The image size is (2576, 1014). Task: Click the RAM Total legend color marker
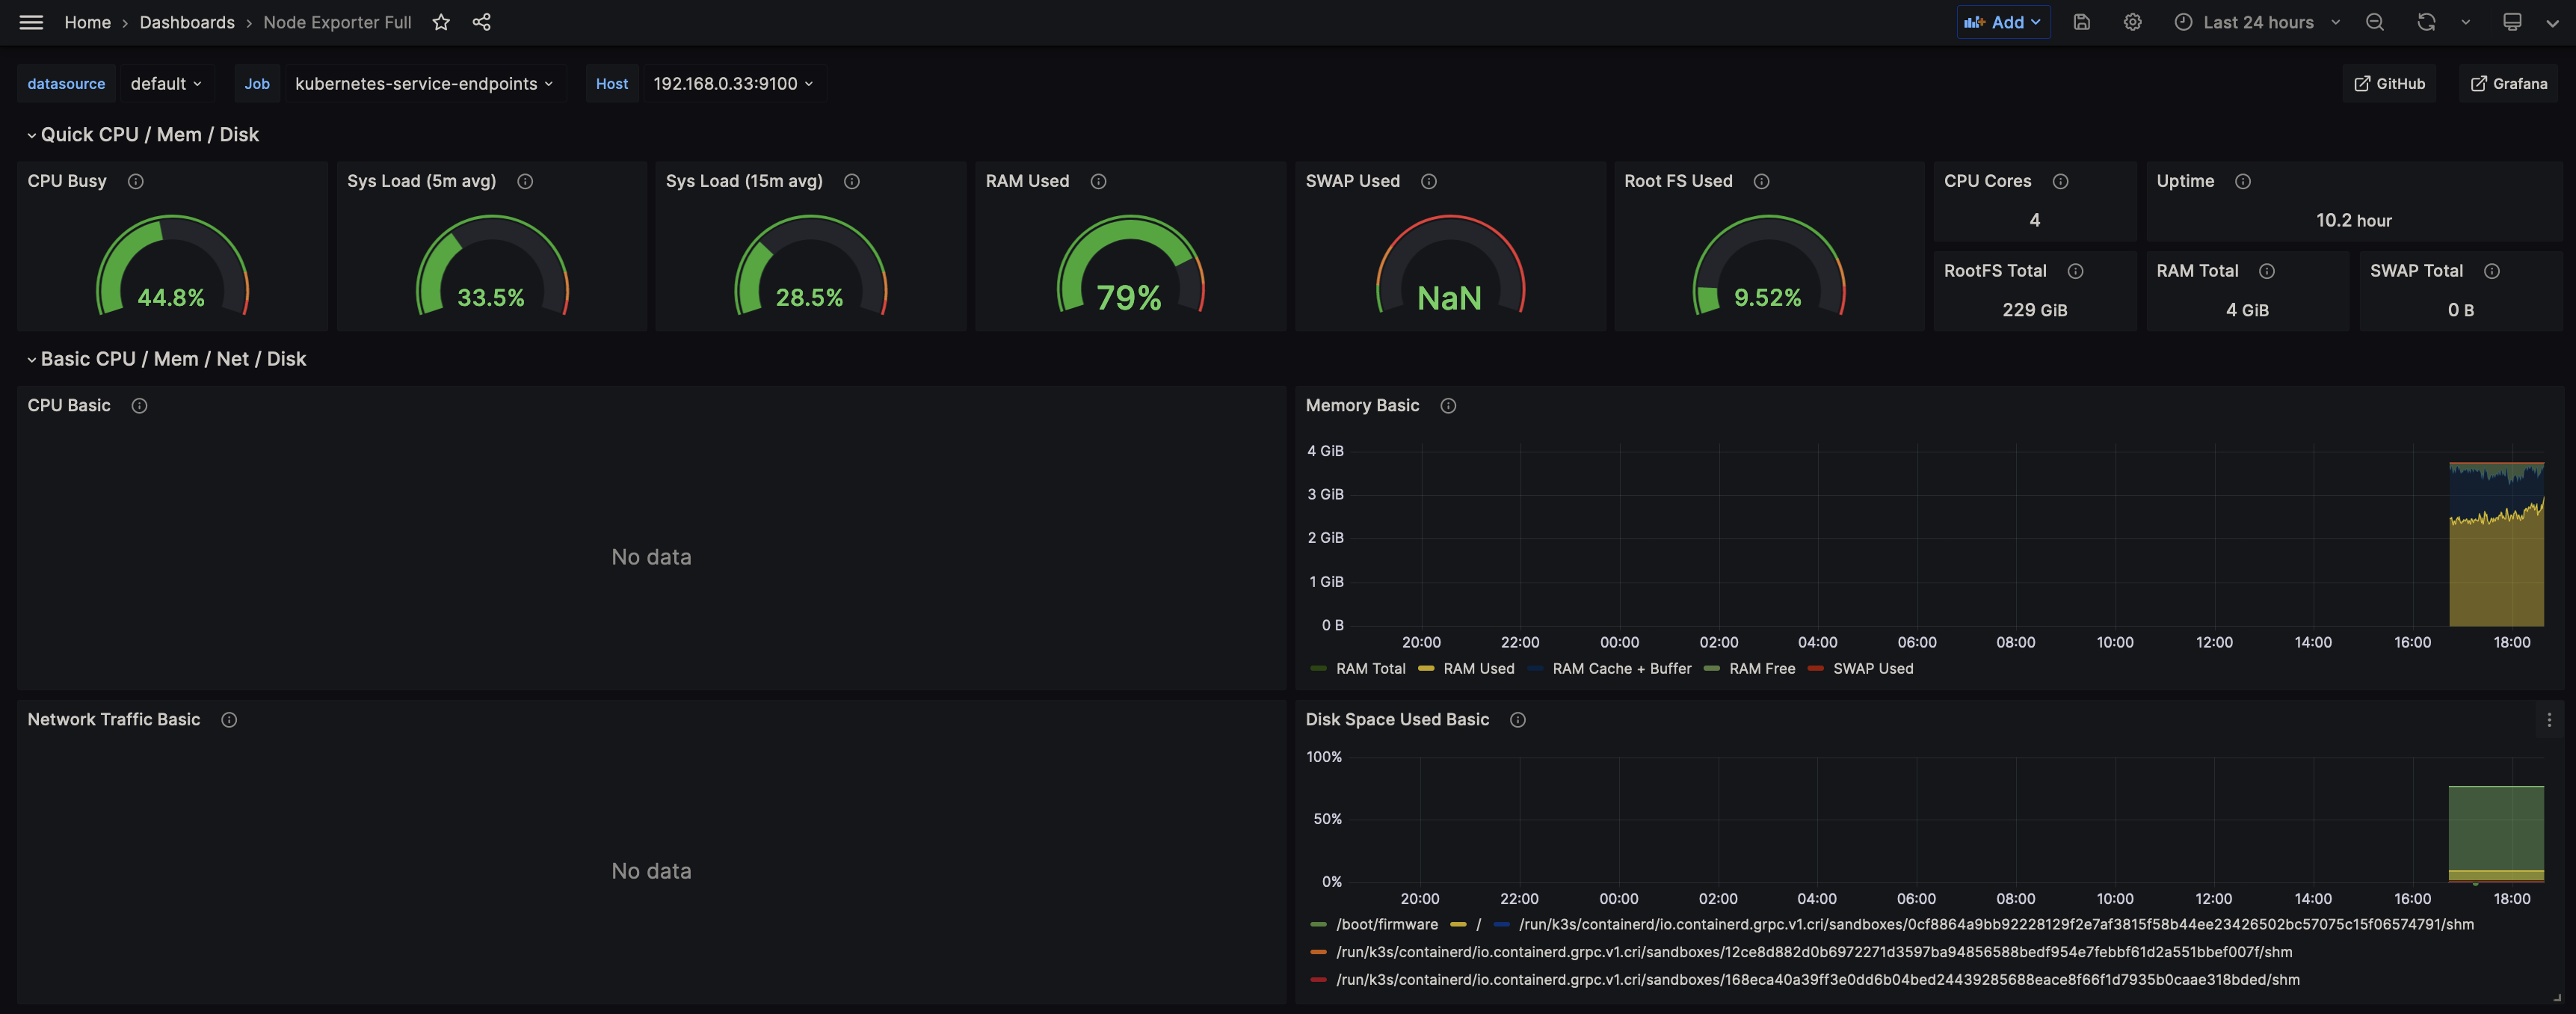[x=1319, y=668]
